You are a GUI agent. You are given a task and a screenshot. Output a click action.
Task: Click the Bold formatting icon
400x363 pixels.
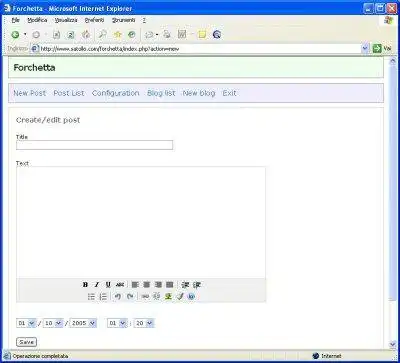(x=85, y=285)
